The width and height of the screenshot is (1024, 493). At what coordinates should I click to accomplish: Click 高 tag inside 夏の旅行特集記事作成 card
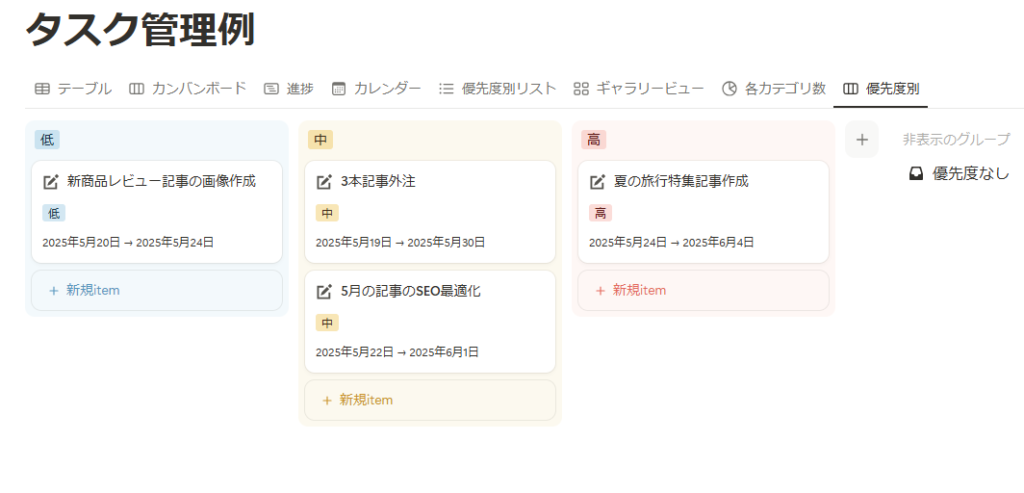click(600, 213)
